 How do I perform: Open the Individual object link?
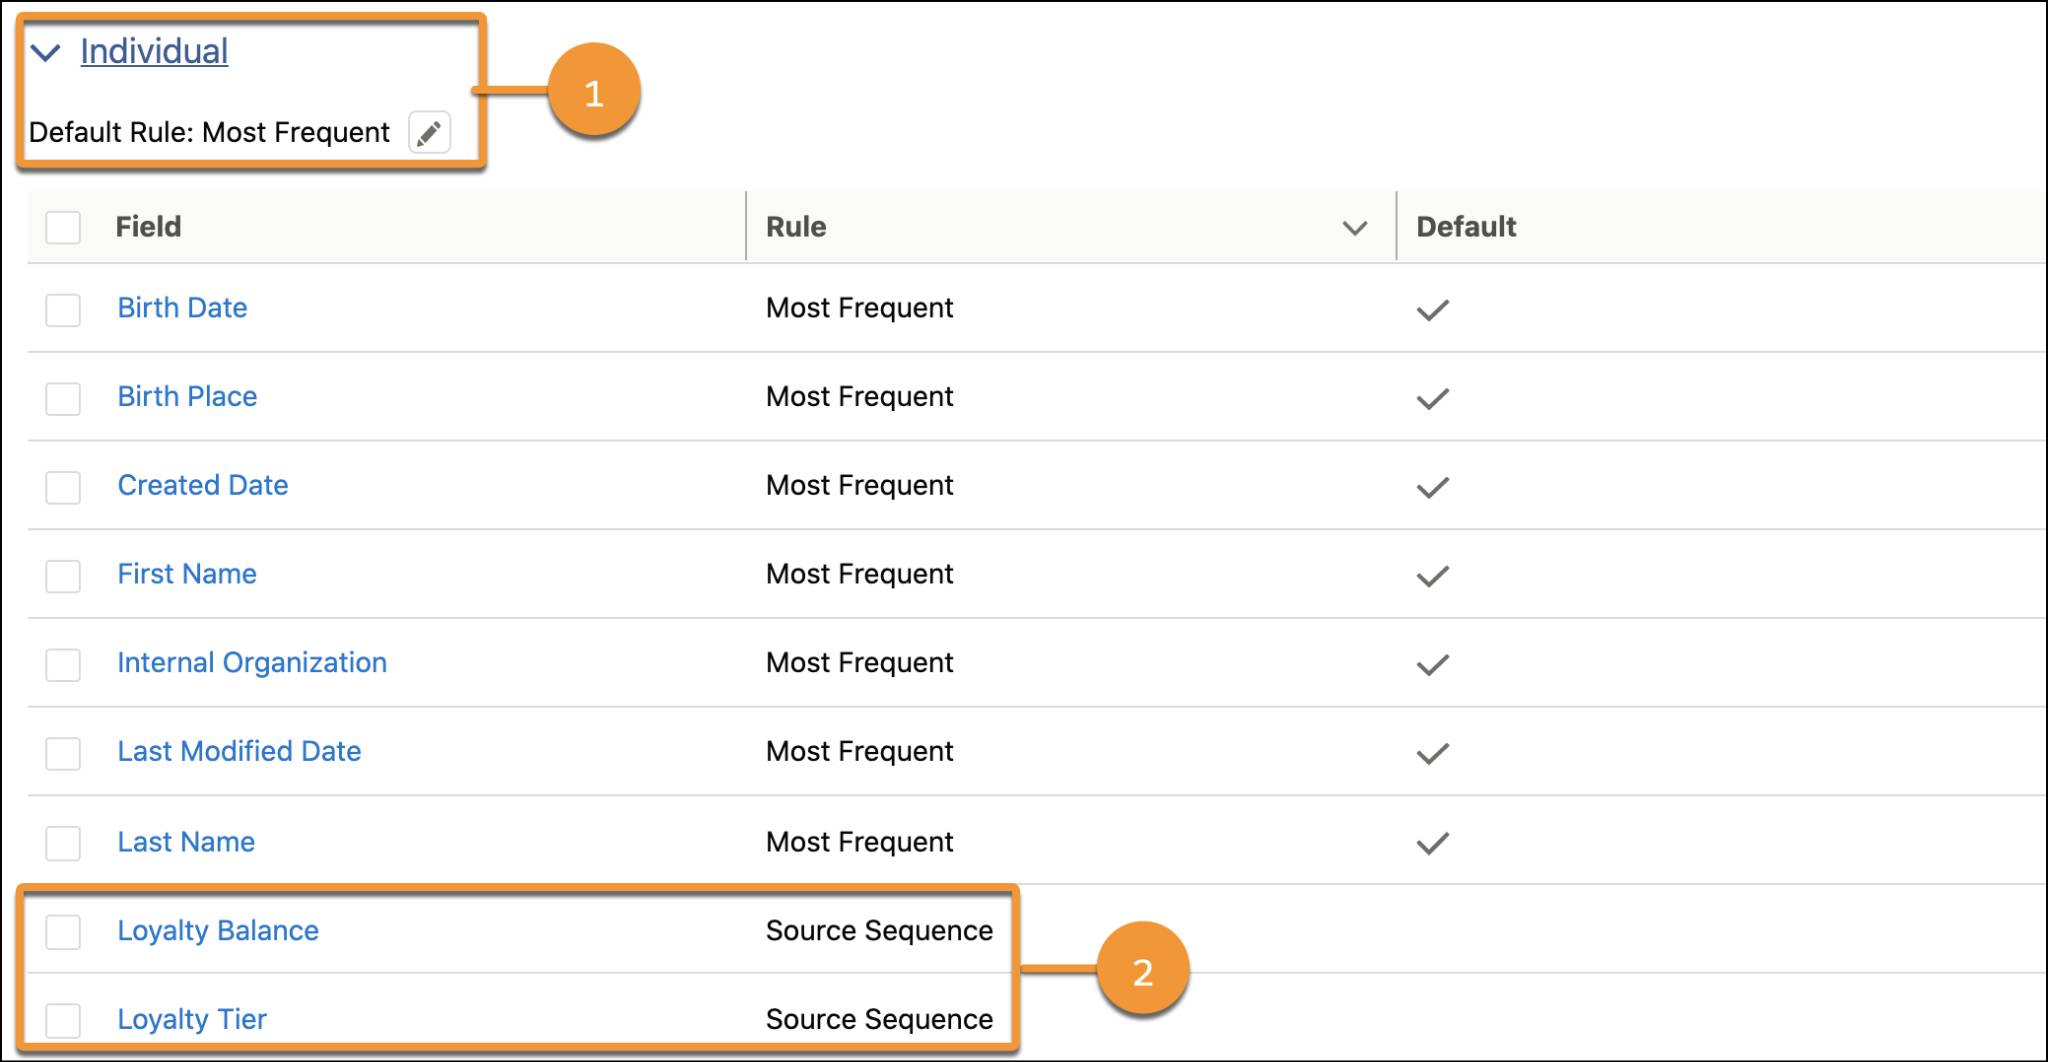tap(154, 51)
